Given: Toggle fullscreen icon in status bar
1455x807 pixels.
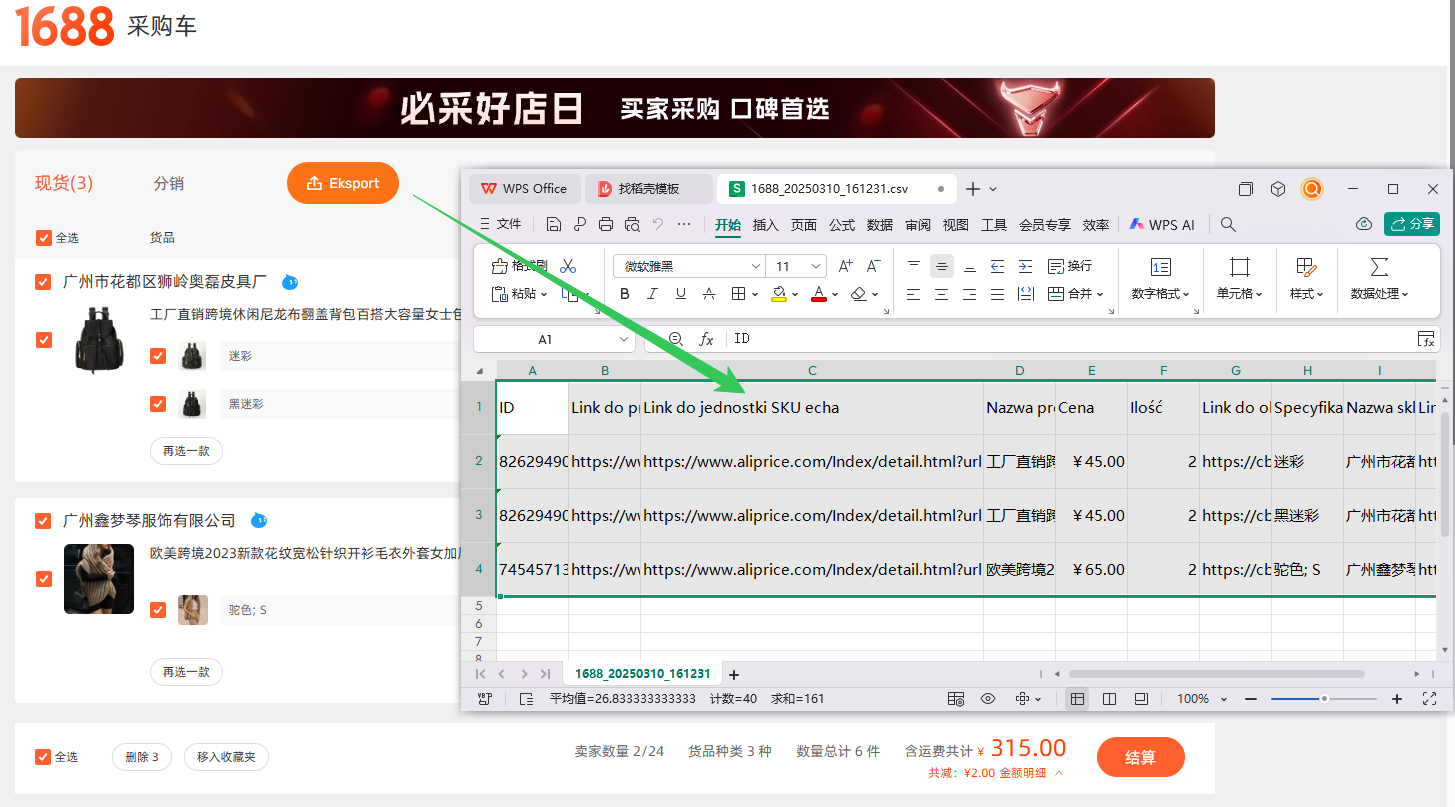Looking at the screenshot, I should [x=1429, y=699].
